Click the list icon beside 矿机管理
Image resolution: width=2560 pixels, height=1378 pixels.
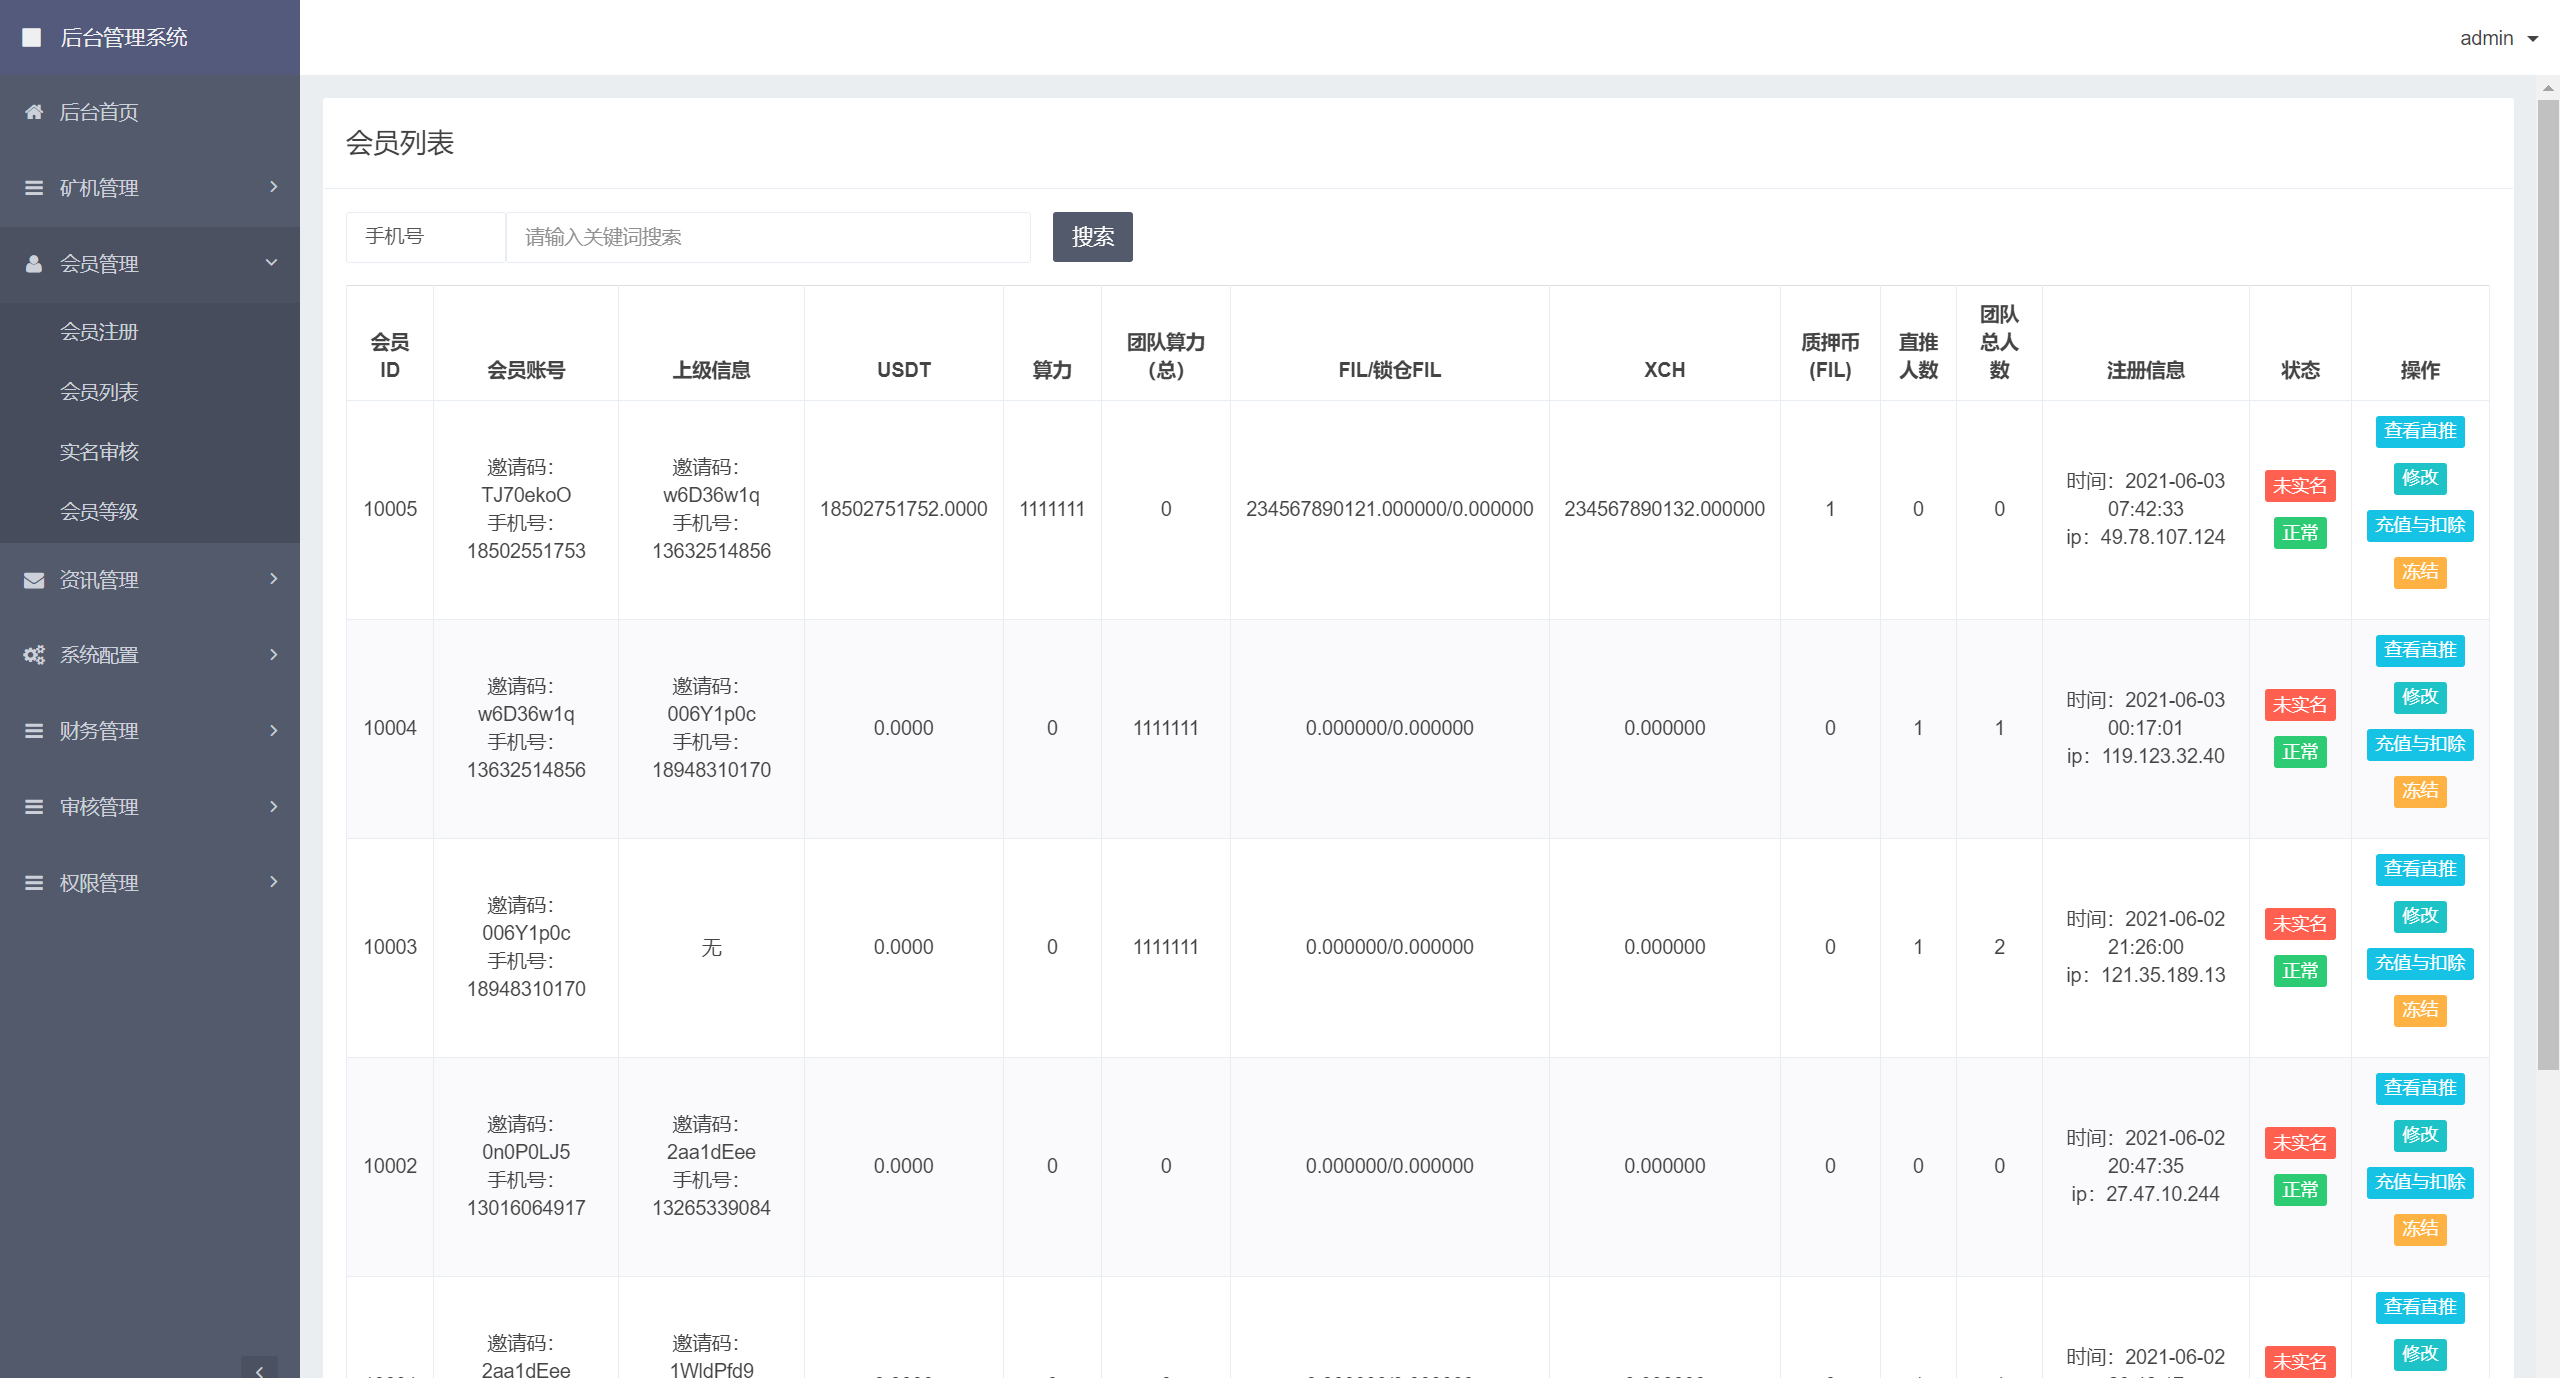34,188
